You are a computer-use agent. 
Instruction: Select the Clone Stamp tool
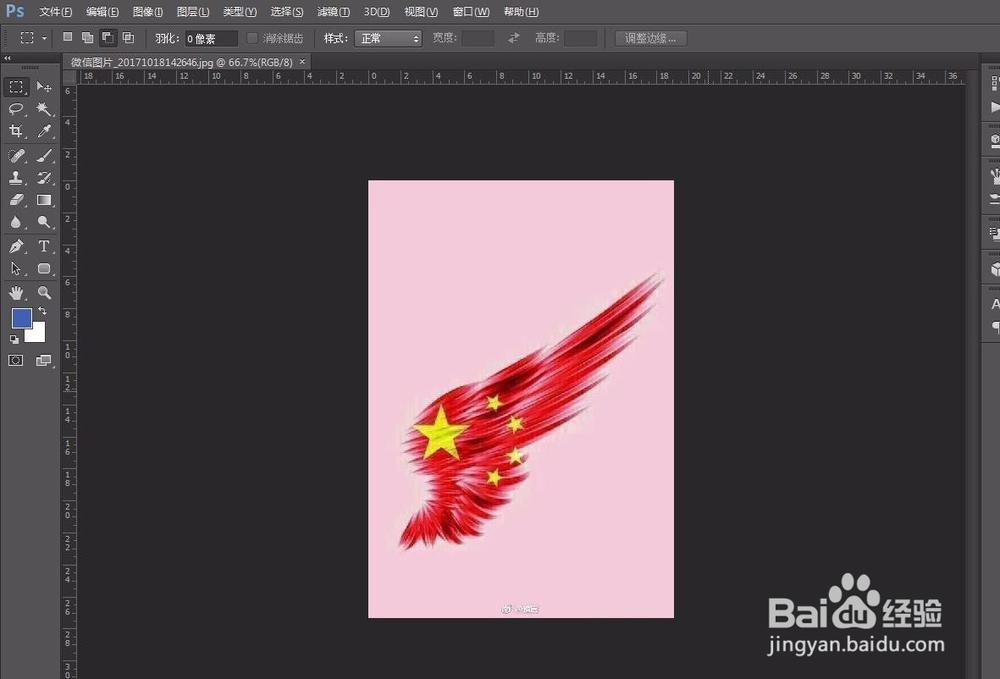[16, 178]
